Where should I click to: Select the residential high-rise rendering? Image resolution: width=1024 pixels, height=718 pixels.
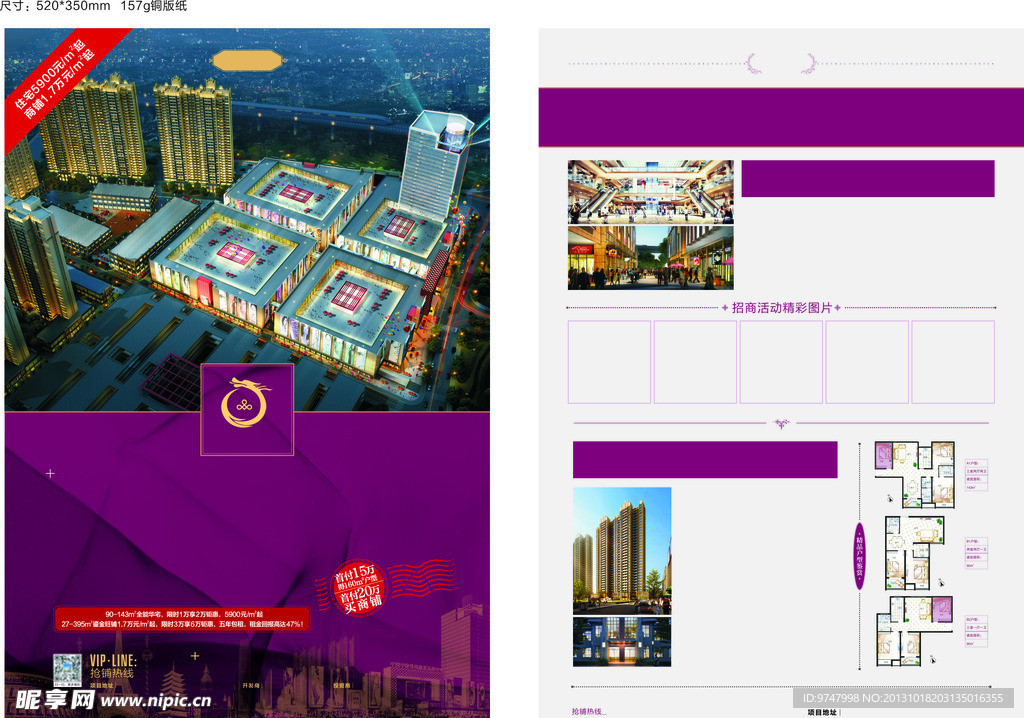tap(621, 550)
